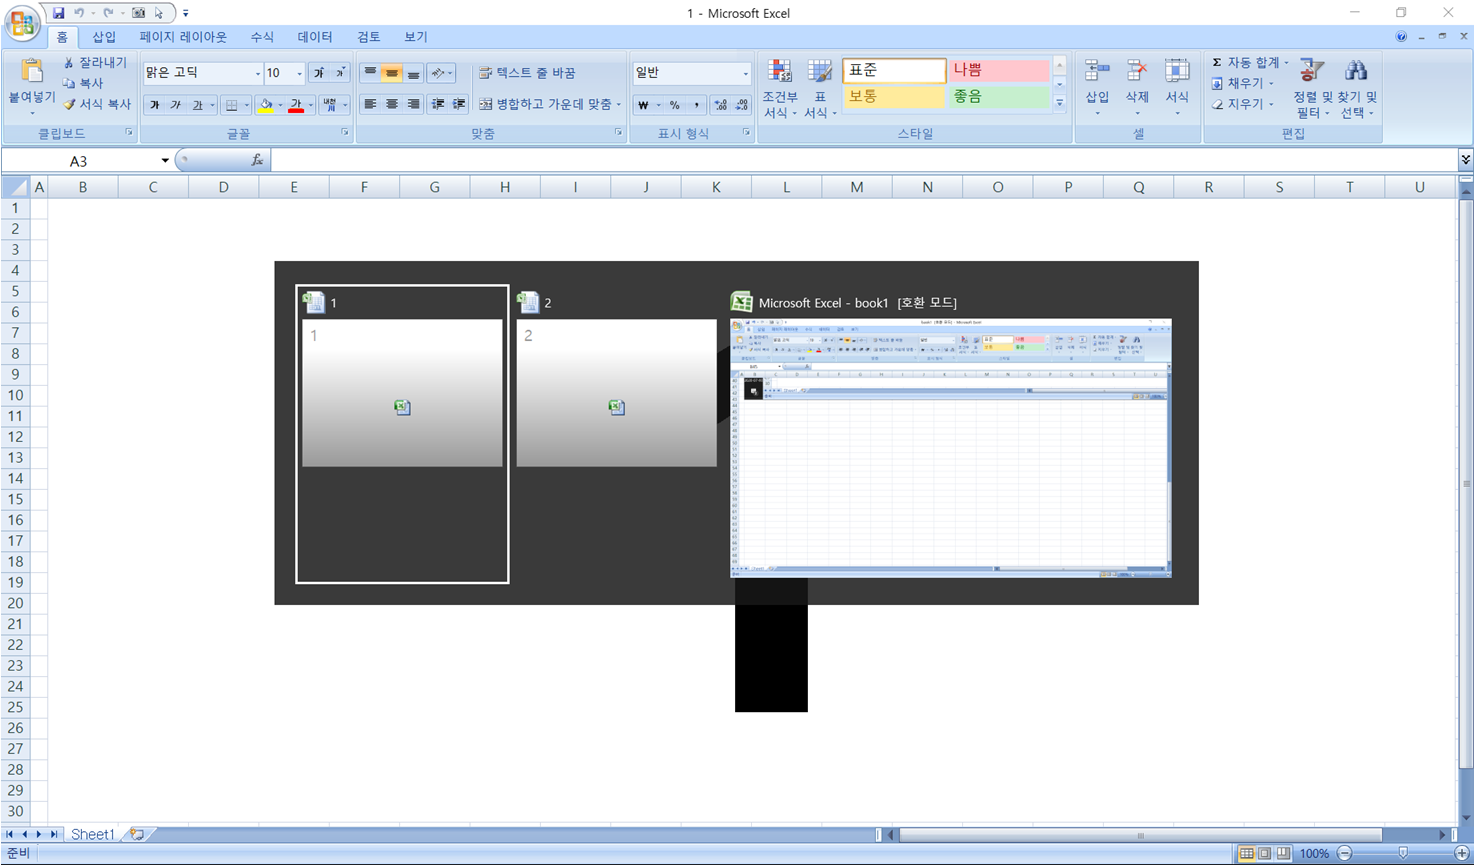The image size is (1475, 866).
Task: Open 표 서식 table format gallery
Action: tap(820, 88)
